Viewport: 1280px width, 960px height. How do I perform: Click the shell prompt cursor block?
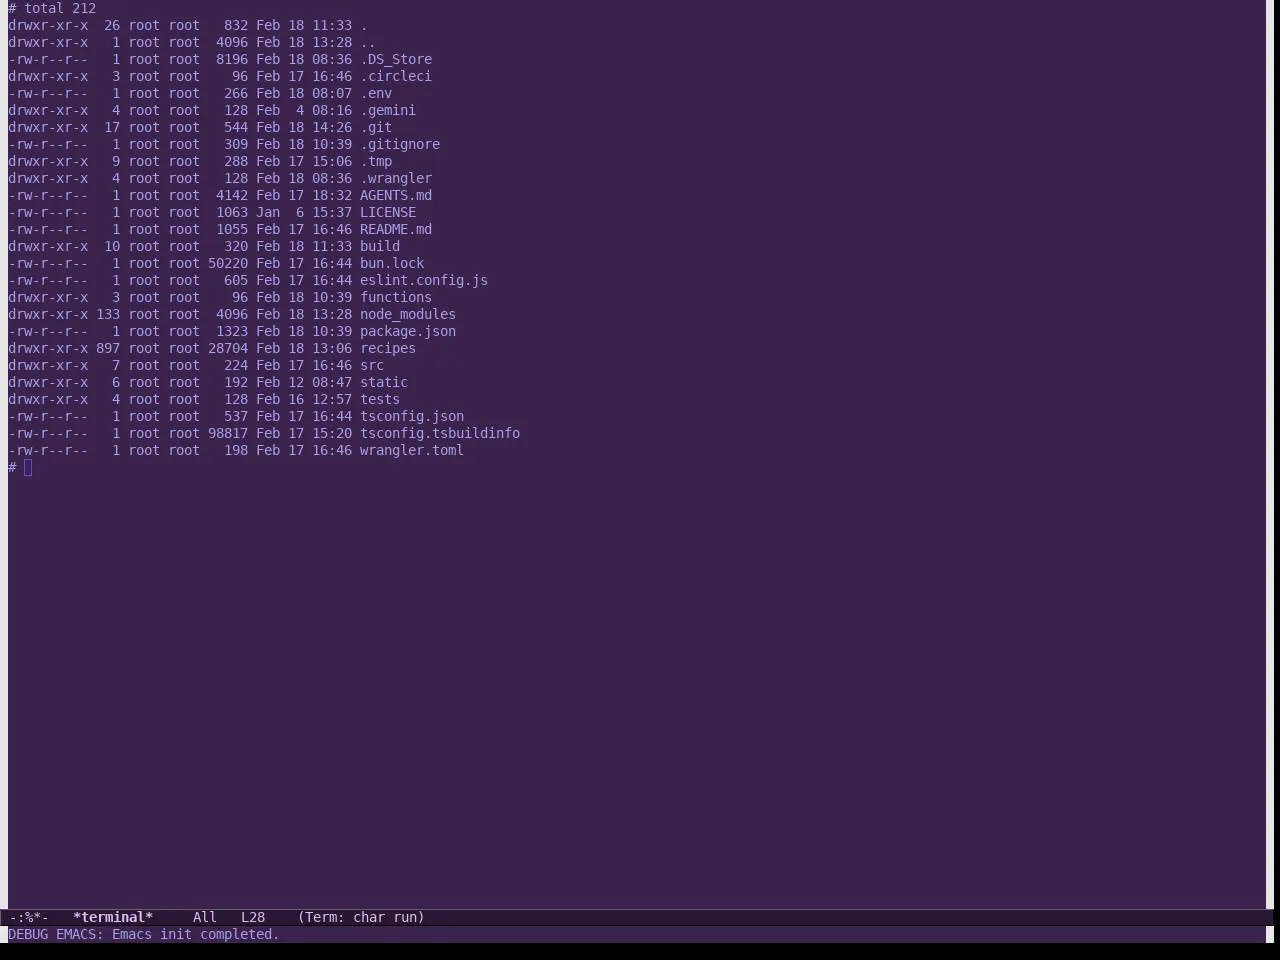click(x=28, y=467)
